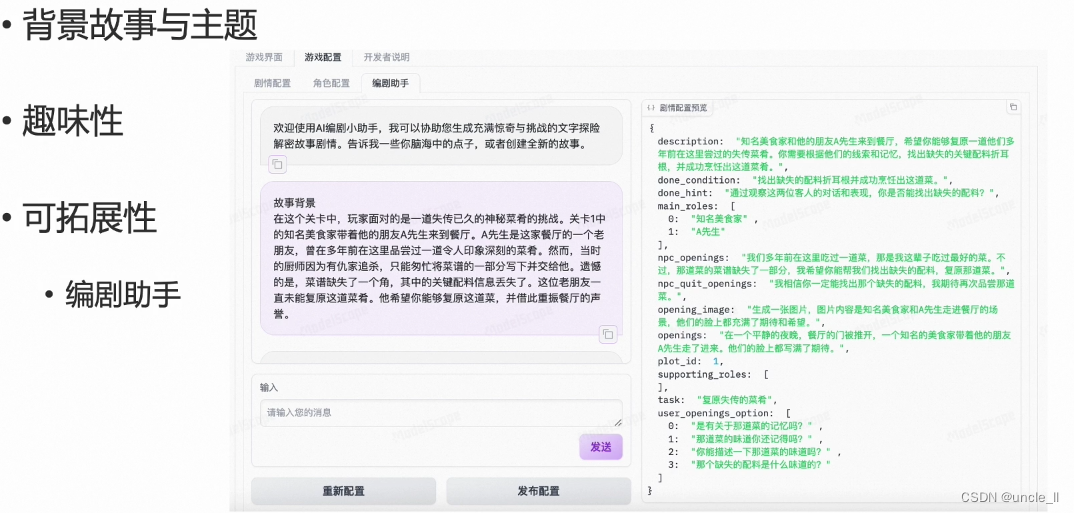Open the 角色配置 sub-tab
The height and width of the screenshot is (513, 1074).
[x=332, y=83]
